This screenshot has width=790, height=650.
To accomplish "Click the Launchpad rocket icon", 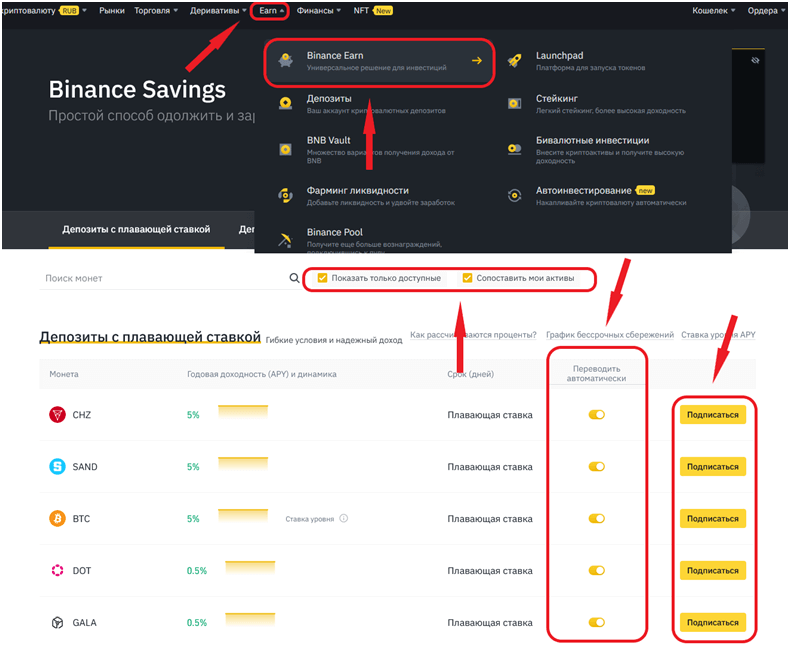I will tap(514, 60).
